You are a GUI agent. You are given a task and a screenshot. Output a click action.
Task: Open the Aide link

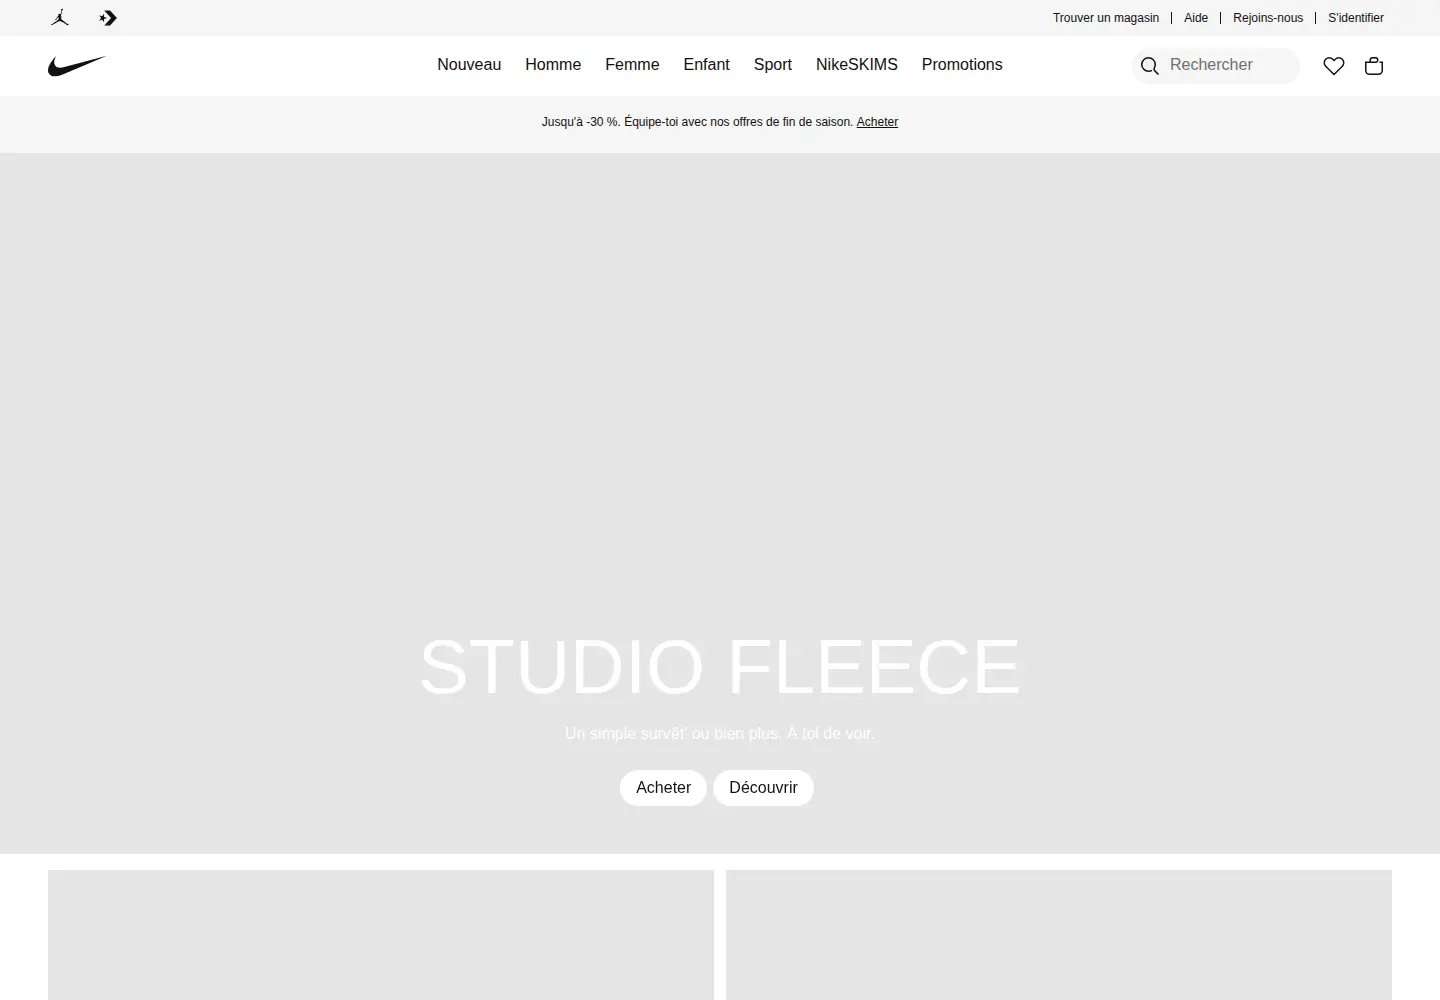click(1196, 18)
